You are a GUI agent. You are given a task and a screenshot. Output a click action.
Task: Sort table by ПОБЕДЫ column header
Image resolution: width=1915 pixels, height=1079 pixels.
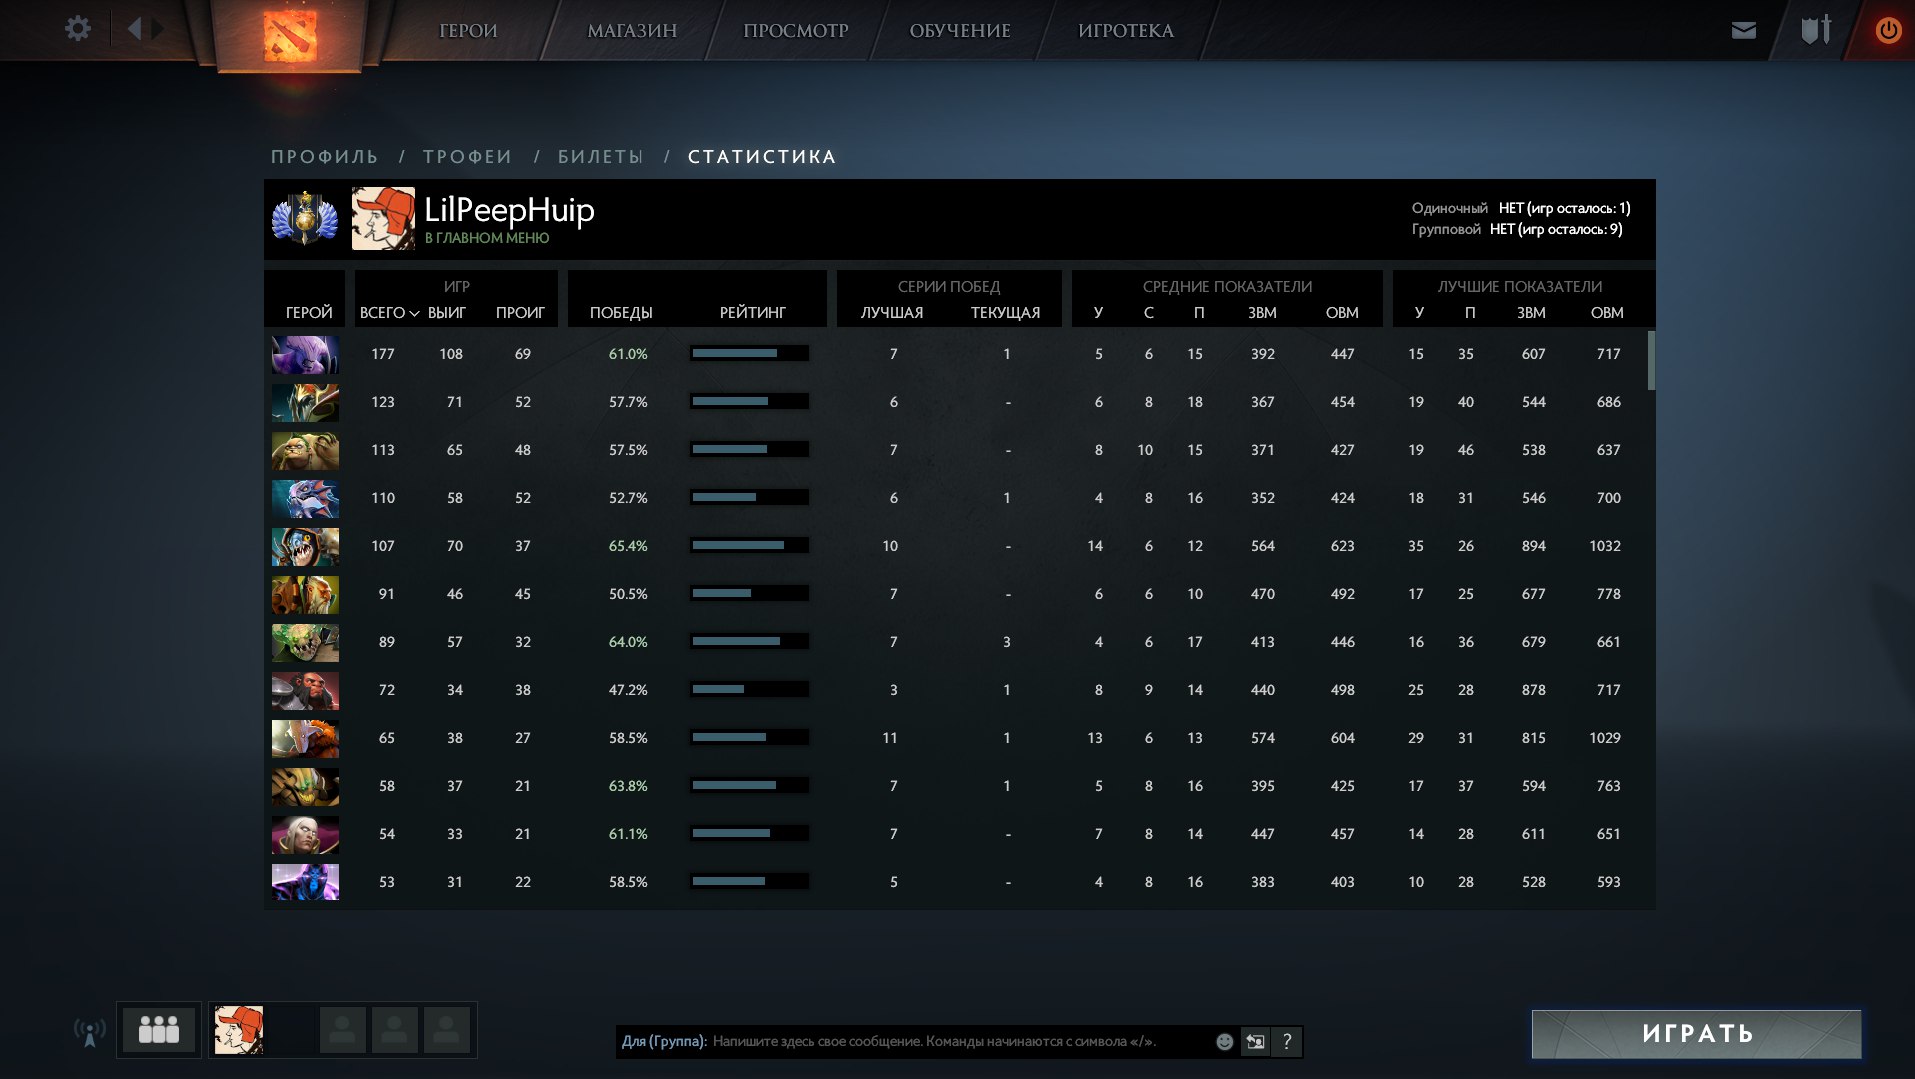pos(621,313)
